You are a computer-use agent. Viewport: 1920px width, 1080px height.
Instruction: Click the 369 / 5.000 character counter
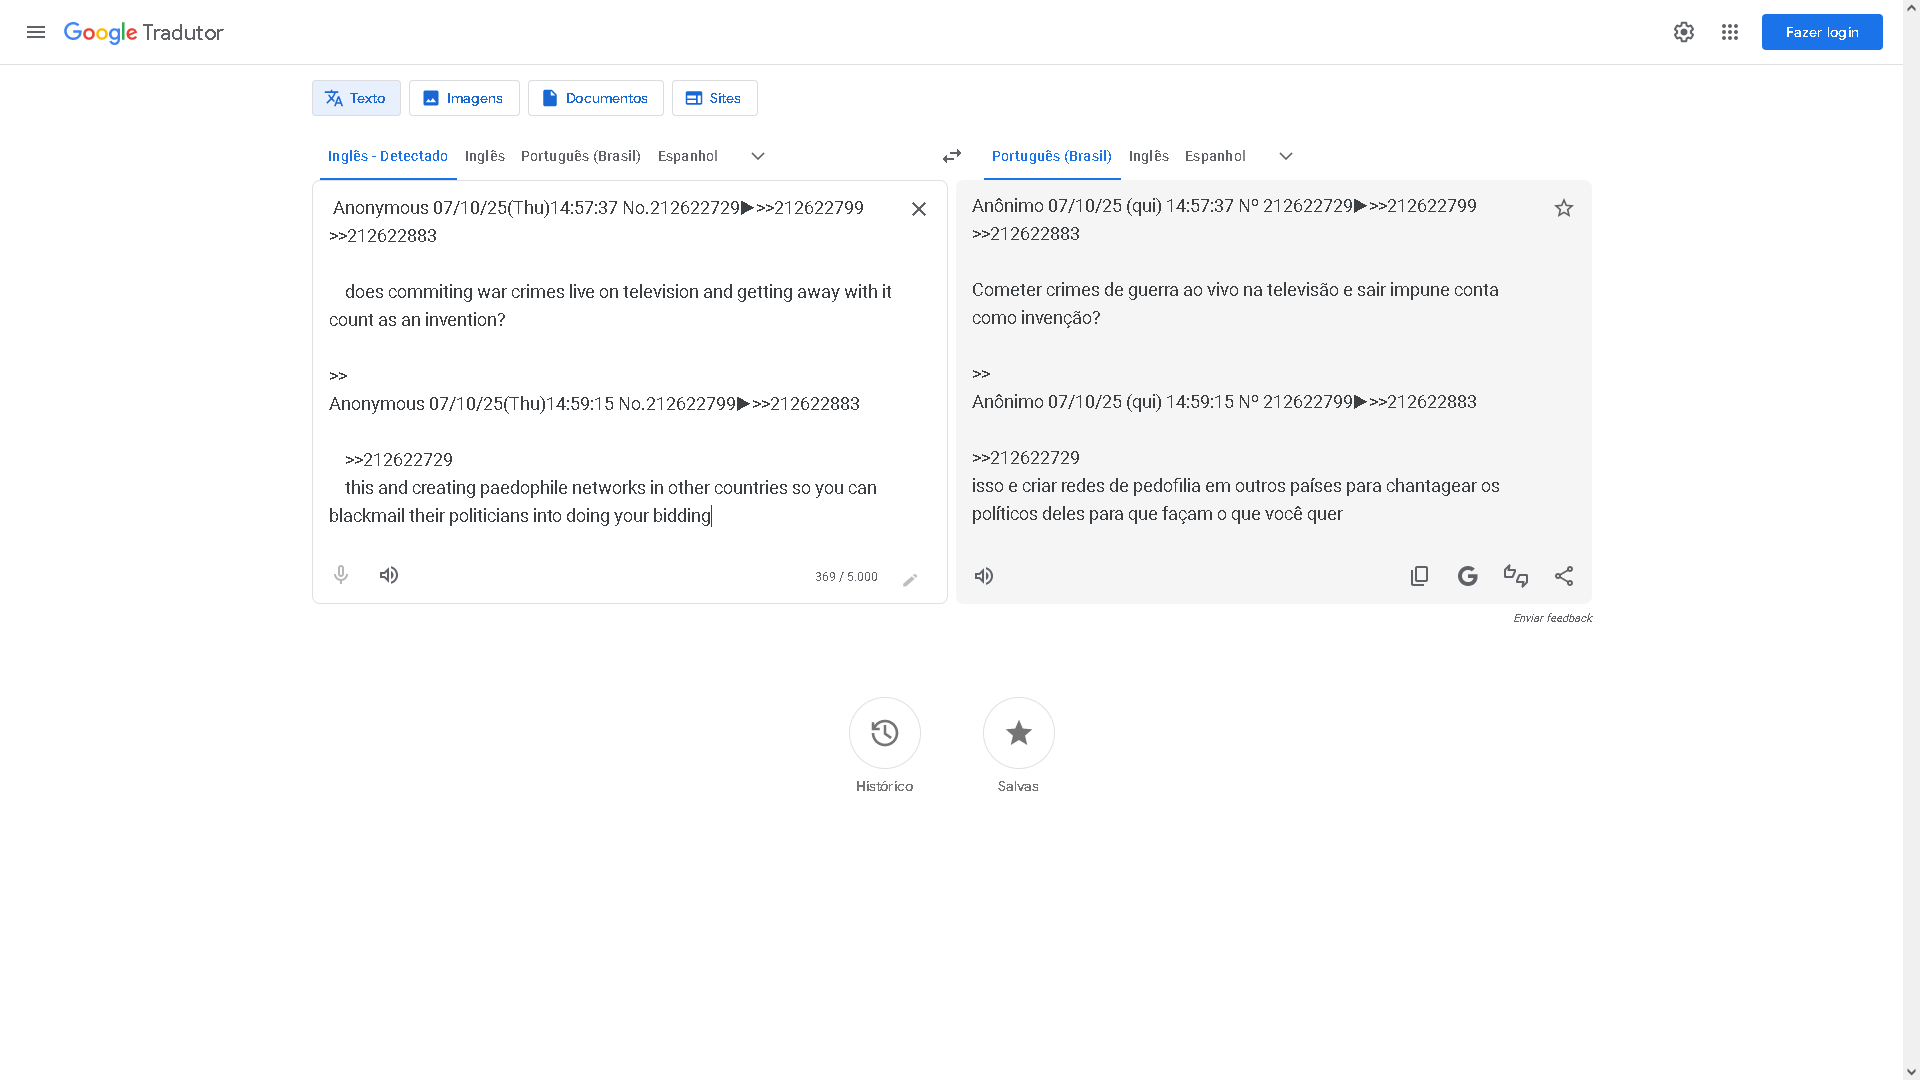coord(846,577)
